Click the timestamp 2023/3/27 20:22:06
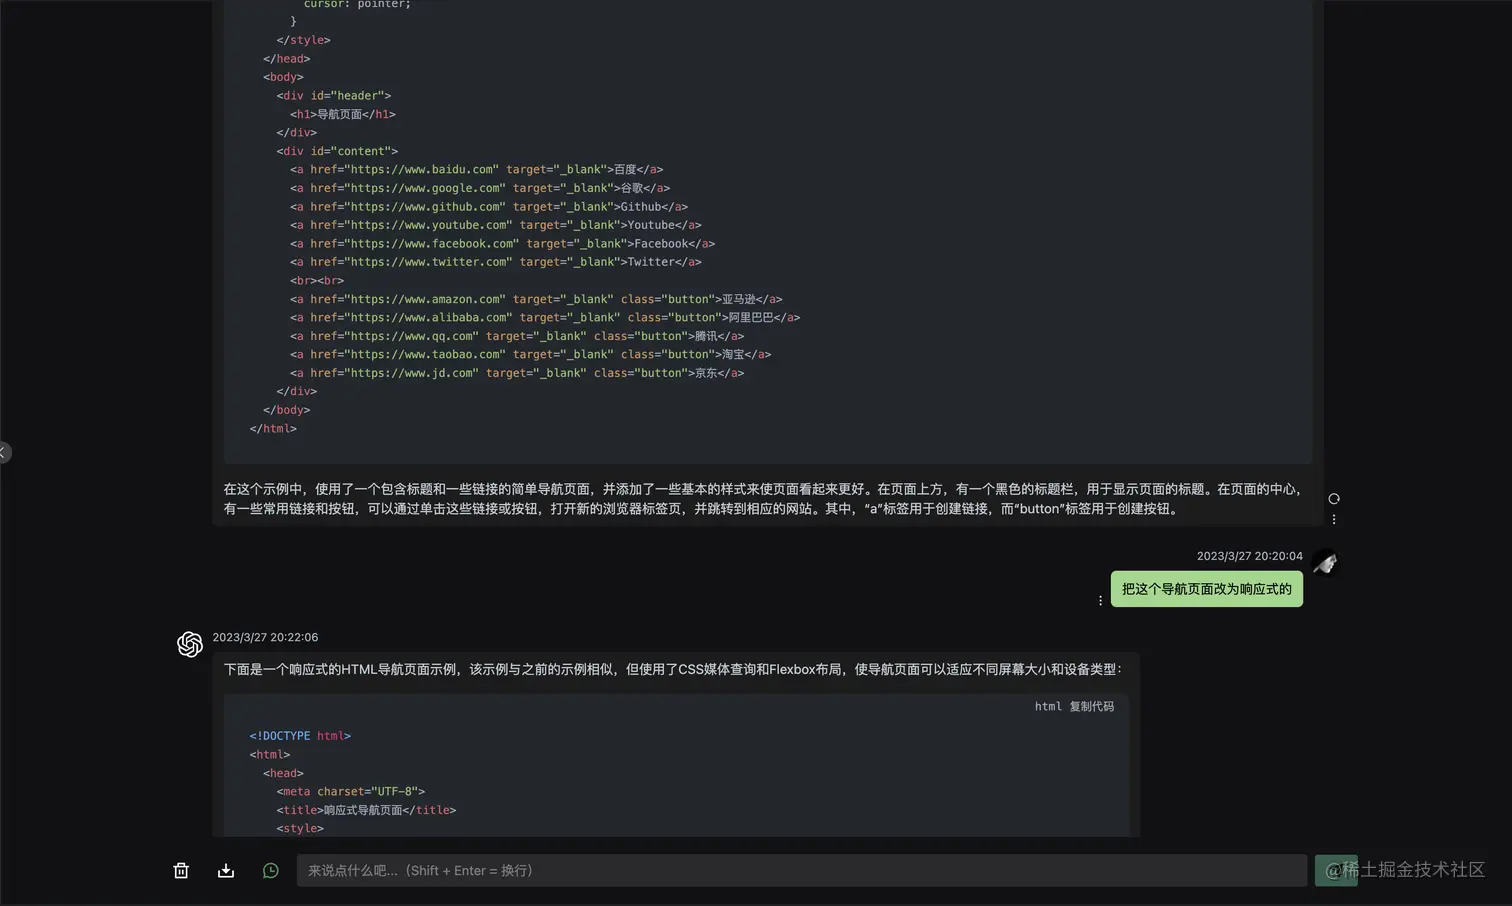 coord(265,637)
